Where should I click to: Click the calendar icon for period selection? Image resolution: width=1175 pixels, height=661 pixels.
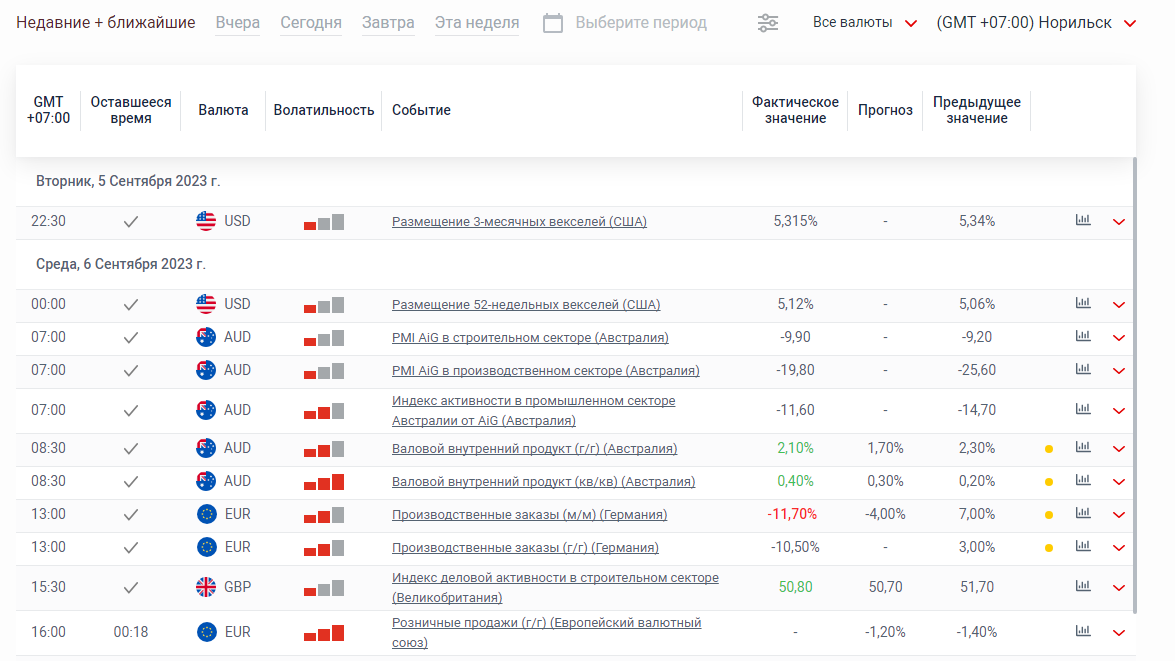click(553, 23)
